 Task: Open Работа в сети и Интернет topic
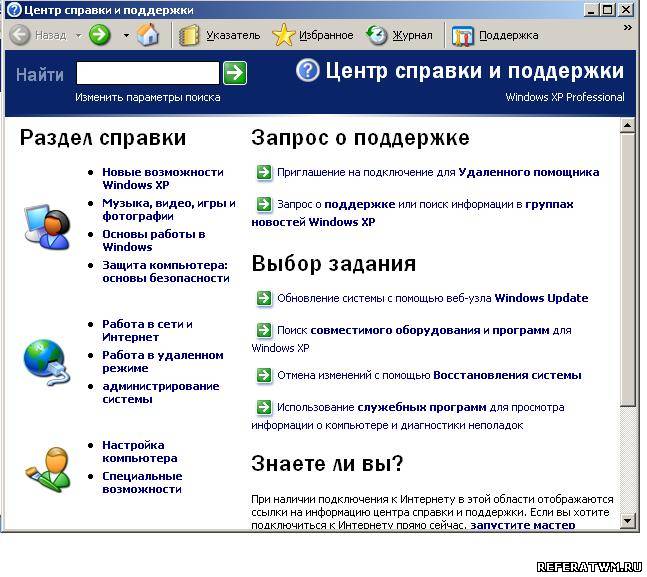(147, 331)
